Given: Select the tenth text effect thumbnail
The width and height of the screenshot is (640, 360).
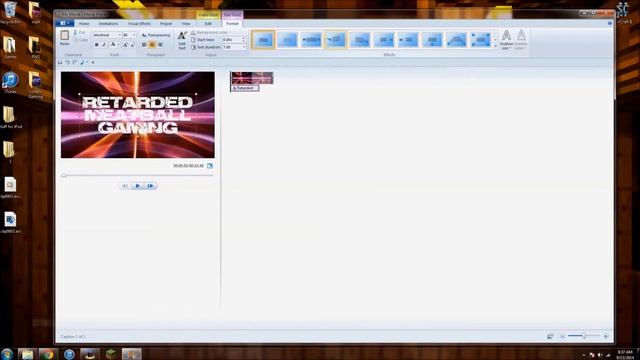Looking at the screenshot, I should click(x=480, y=40).
